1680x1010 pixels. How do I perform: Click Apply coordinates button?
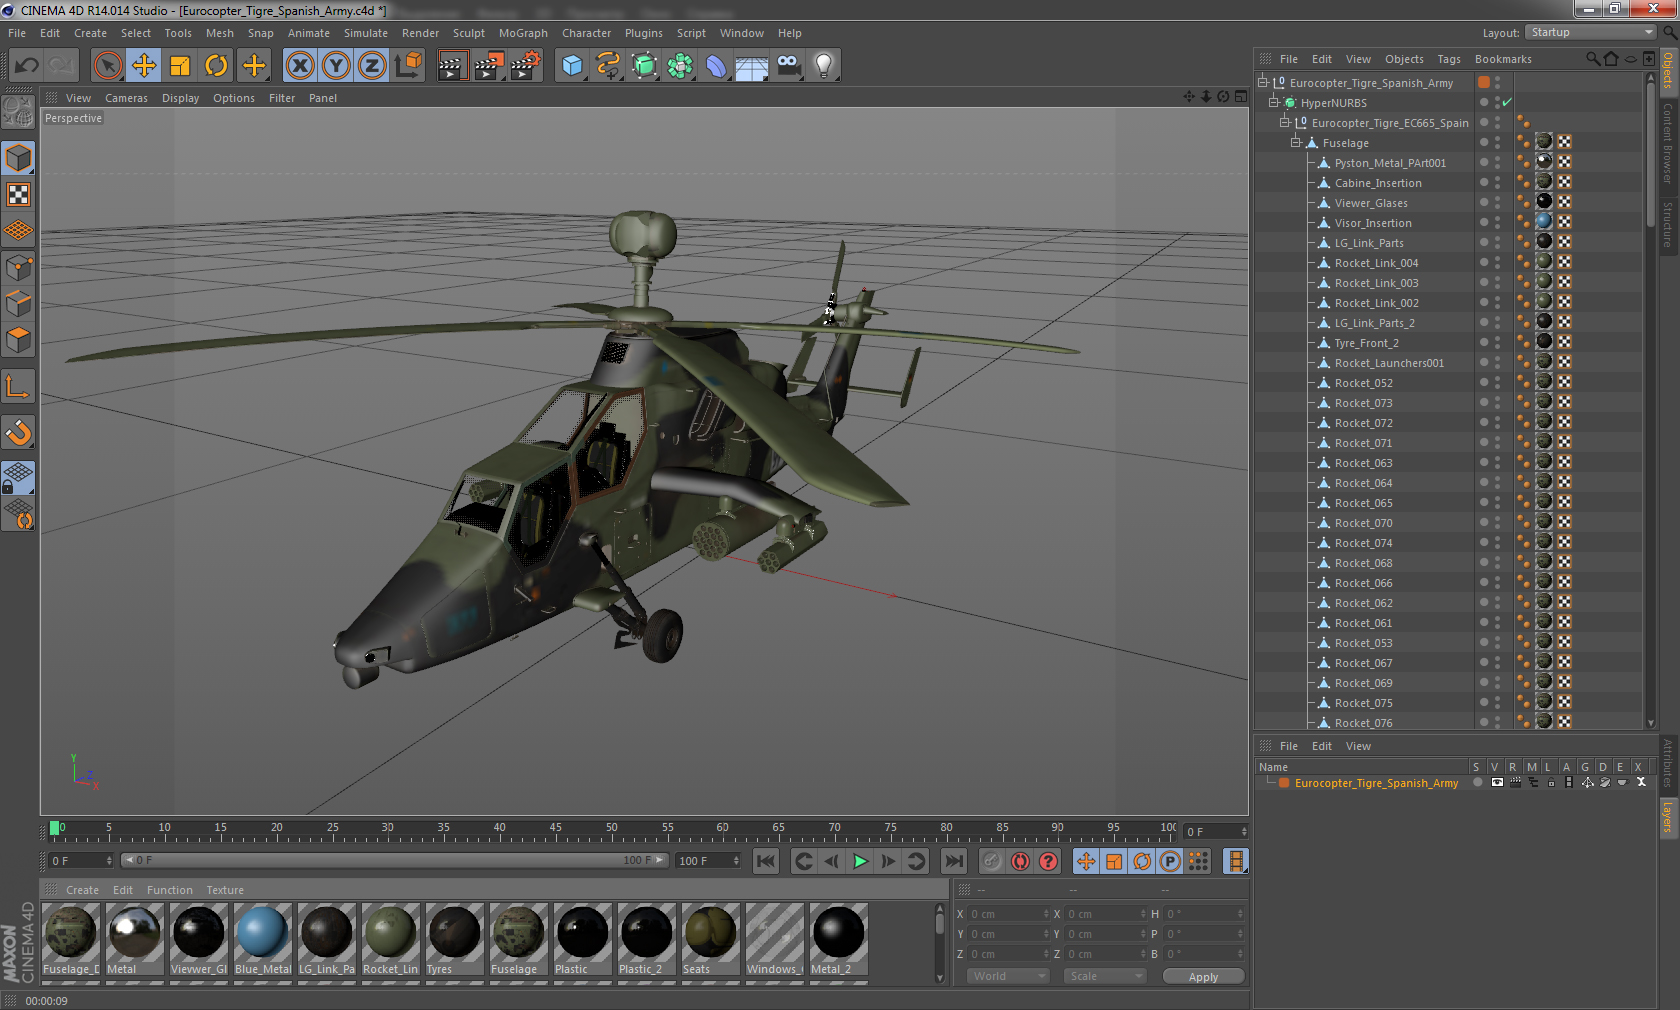click(1203, 976)
